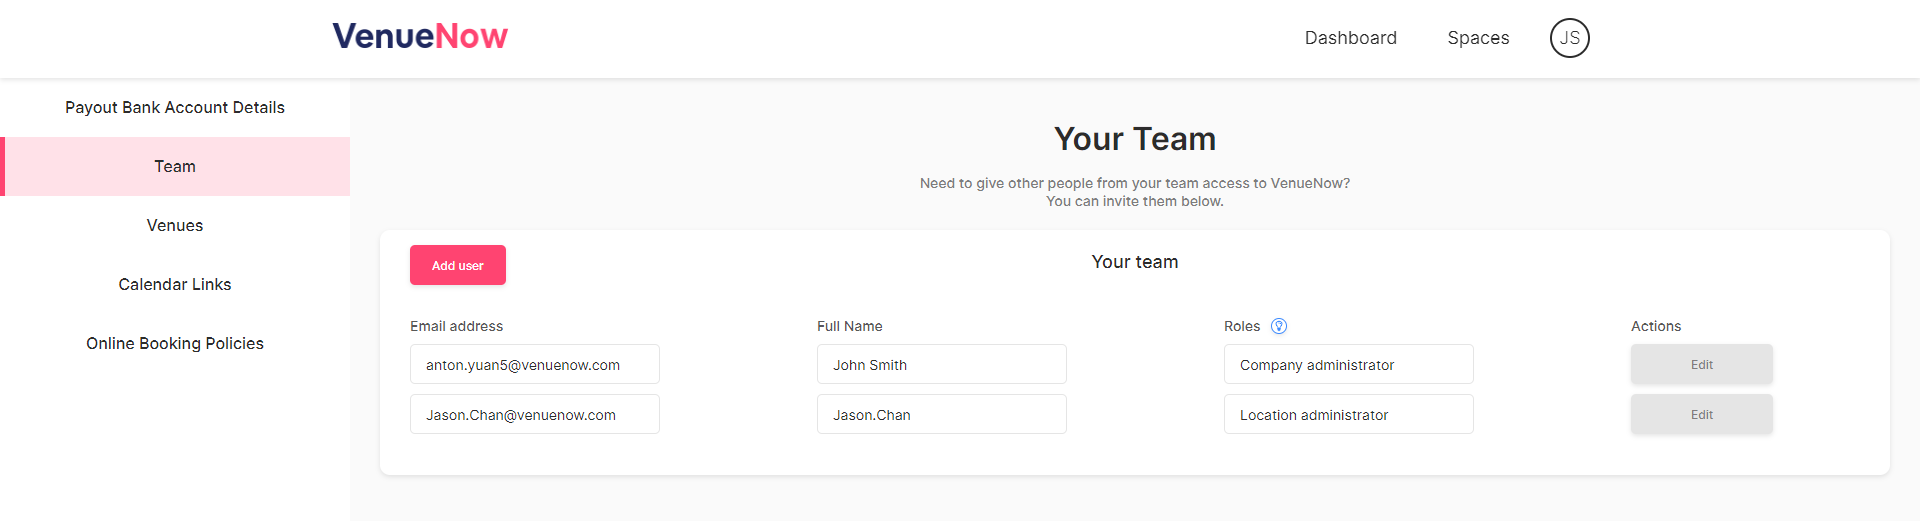This screenshot has width=1920, height=521.
Task: Edit the John Smith team member
Action: pyautogui.click(x=1701, y=364)
